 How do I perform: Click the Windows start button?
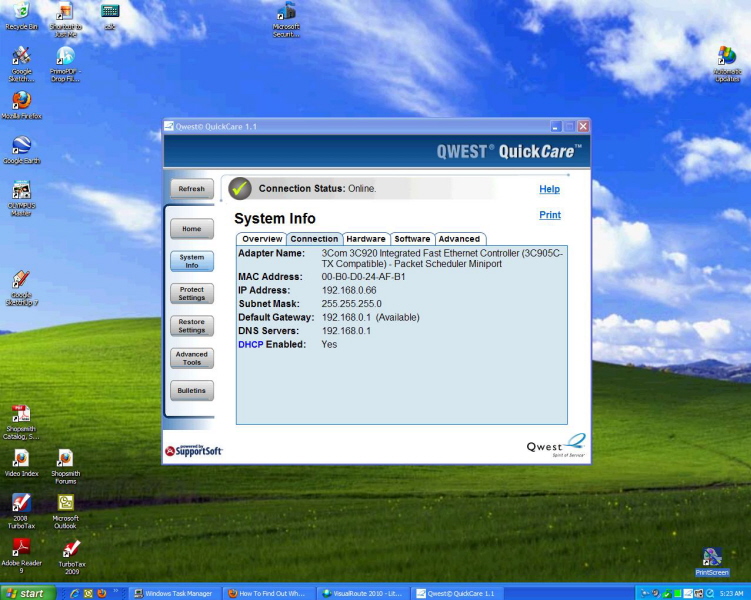(x=27, y=593)
